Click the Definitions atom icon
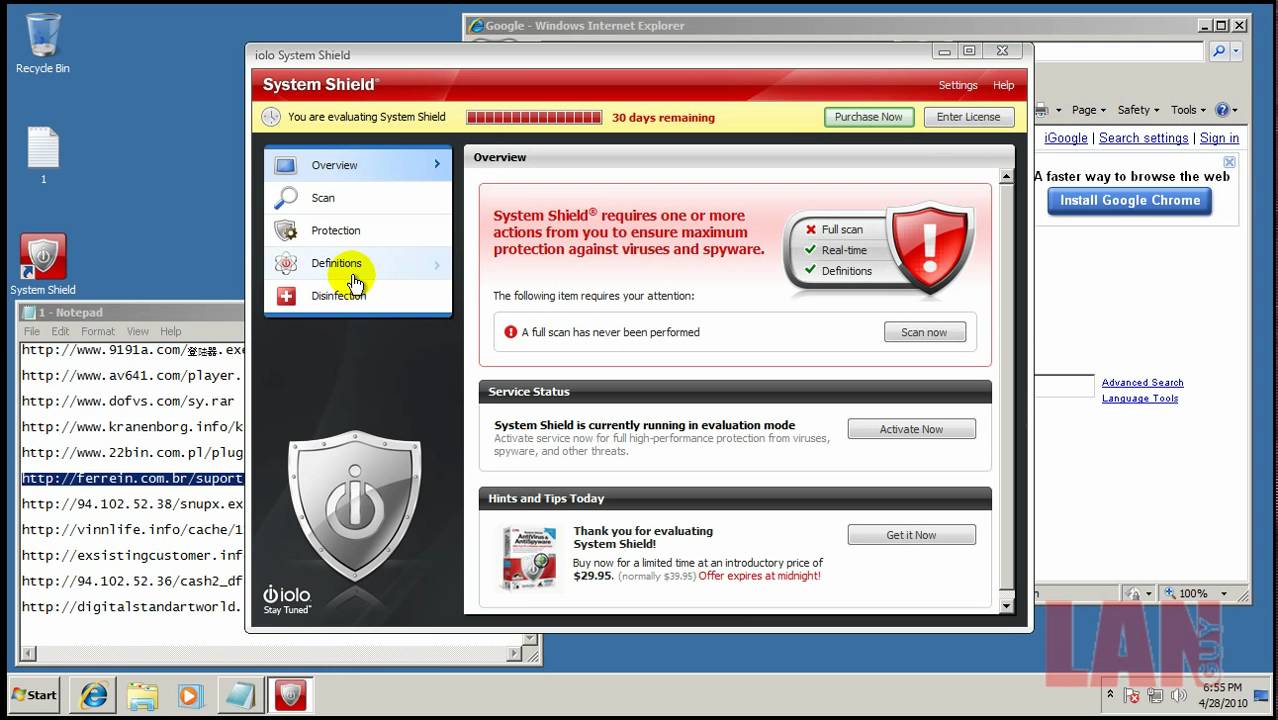The width and height of the screenshot is (1278, 720). [286, 264]
